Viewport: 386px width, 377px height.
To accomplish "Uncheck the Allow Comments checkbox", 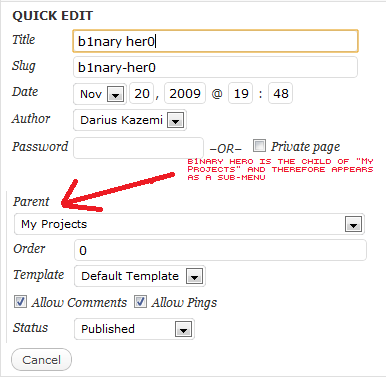I will [20, 302].
